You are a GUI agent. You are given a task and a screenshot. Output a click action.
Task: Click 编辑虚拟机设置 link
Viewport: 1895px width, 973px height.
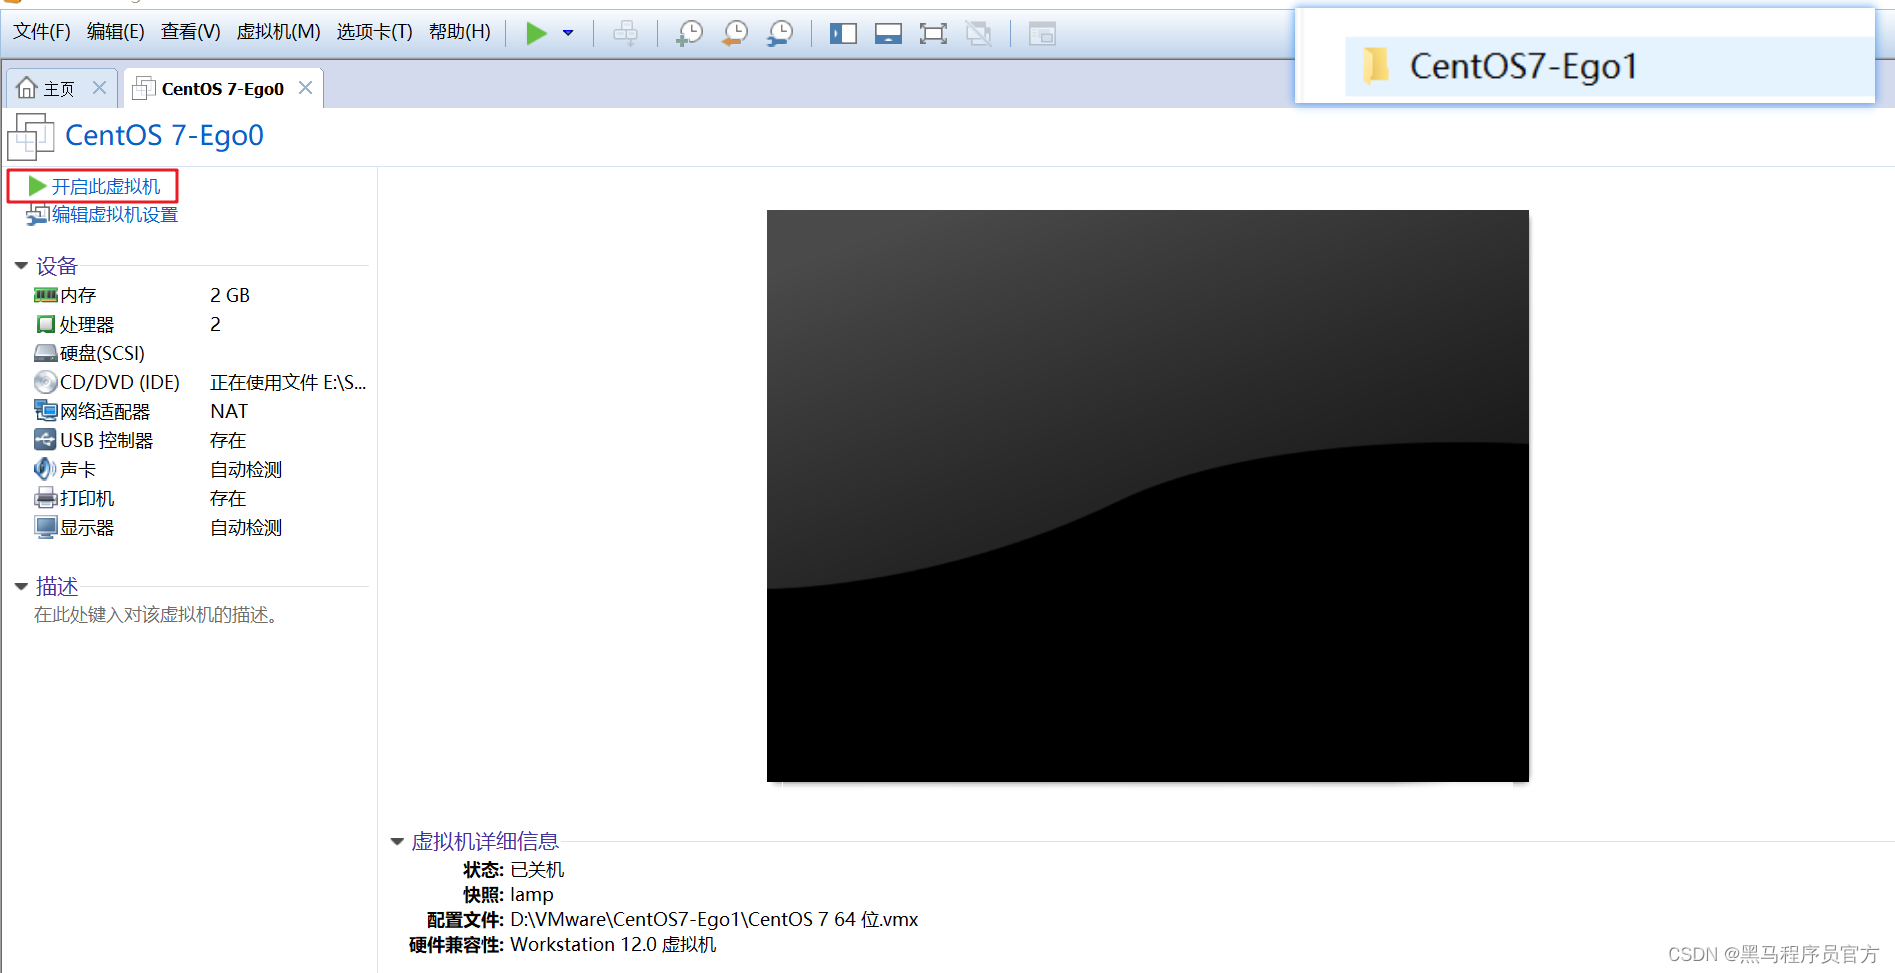click(x=115, y=215)
